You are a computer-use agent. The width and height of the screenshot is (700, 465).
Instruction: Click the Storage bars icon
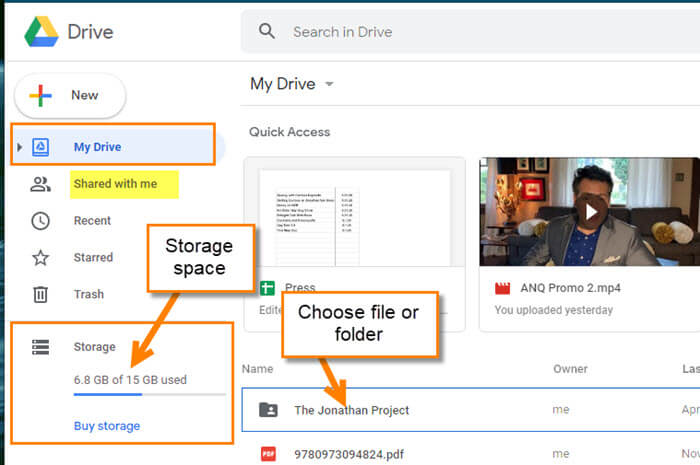coord(41,347)
